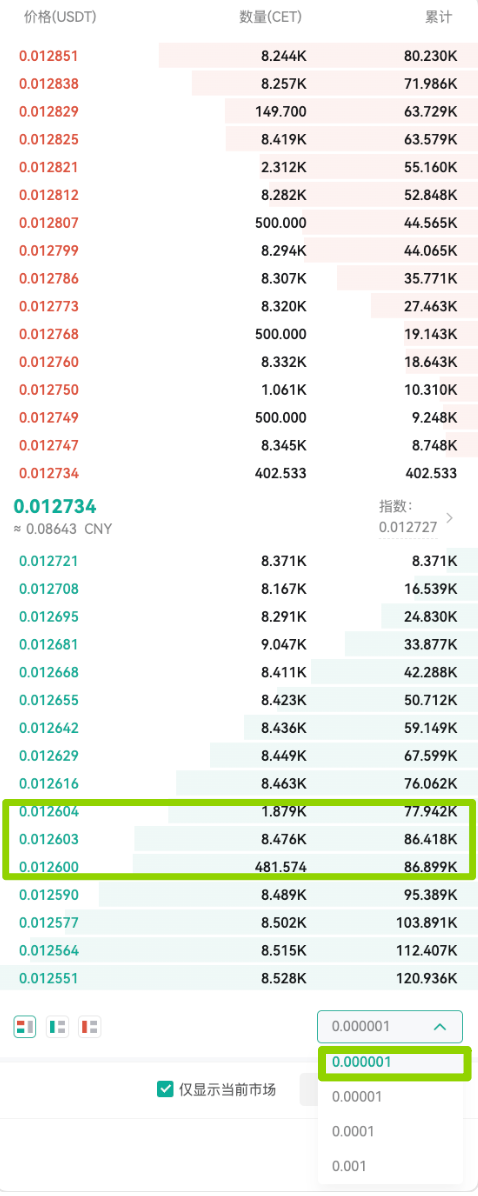Click index value 0.012727
The image size is (478, 1196).
click(x=408, y=527)
